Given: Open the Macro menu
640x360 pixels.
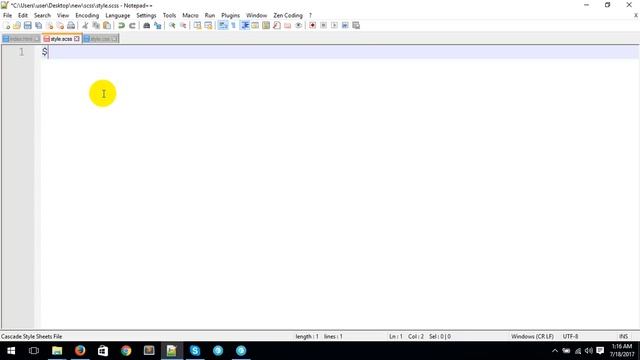Looking at the screenshot, I should pyautogui.click(x=190, y=16).
